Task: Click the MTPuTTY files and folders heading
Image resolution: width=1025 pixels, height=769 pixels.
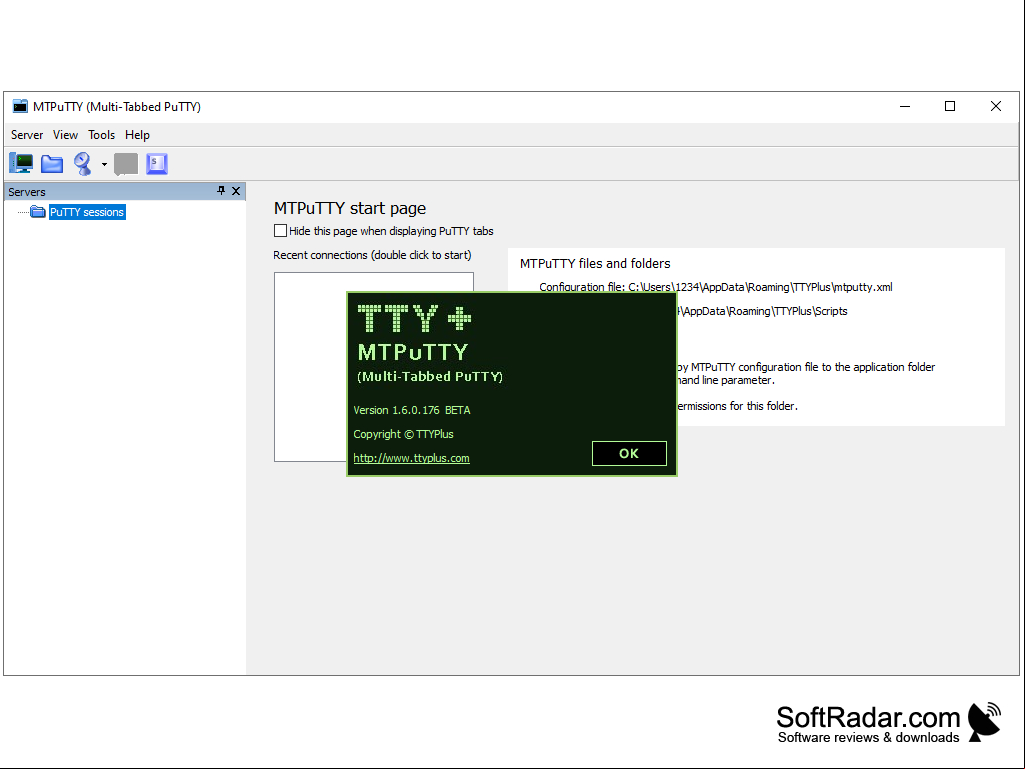Action: (595, 264)
